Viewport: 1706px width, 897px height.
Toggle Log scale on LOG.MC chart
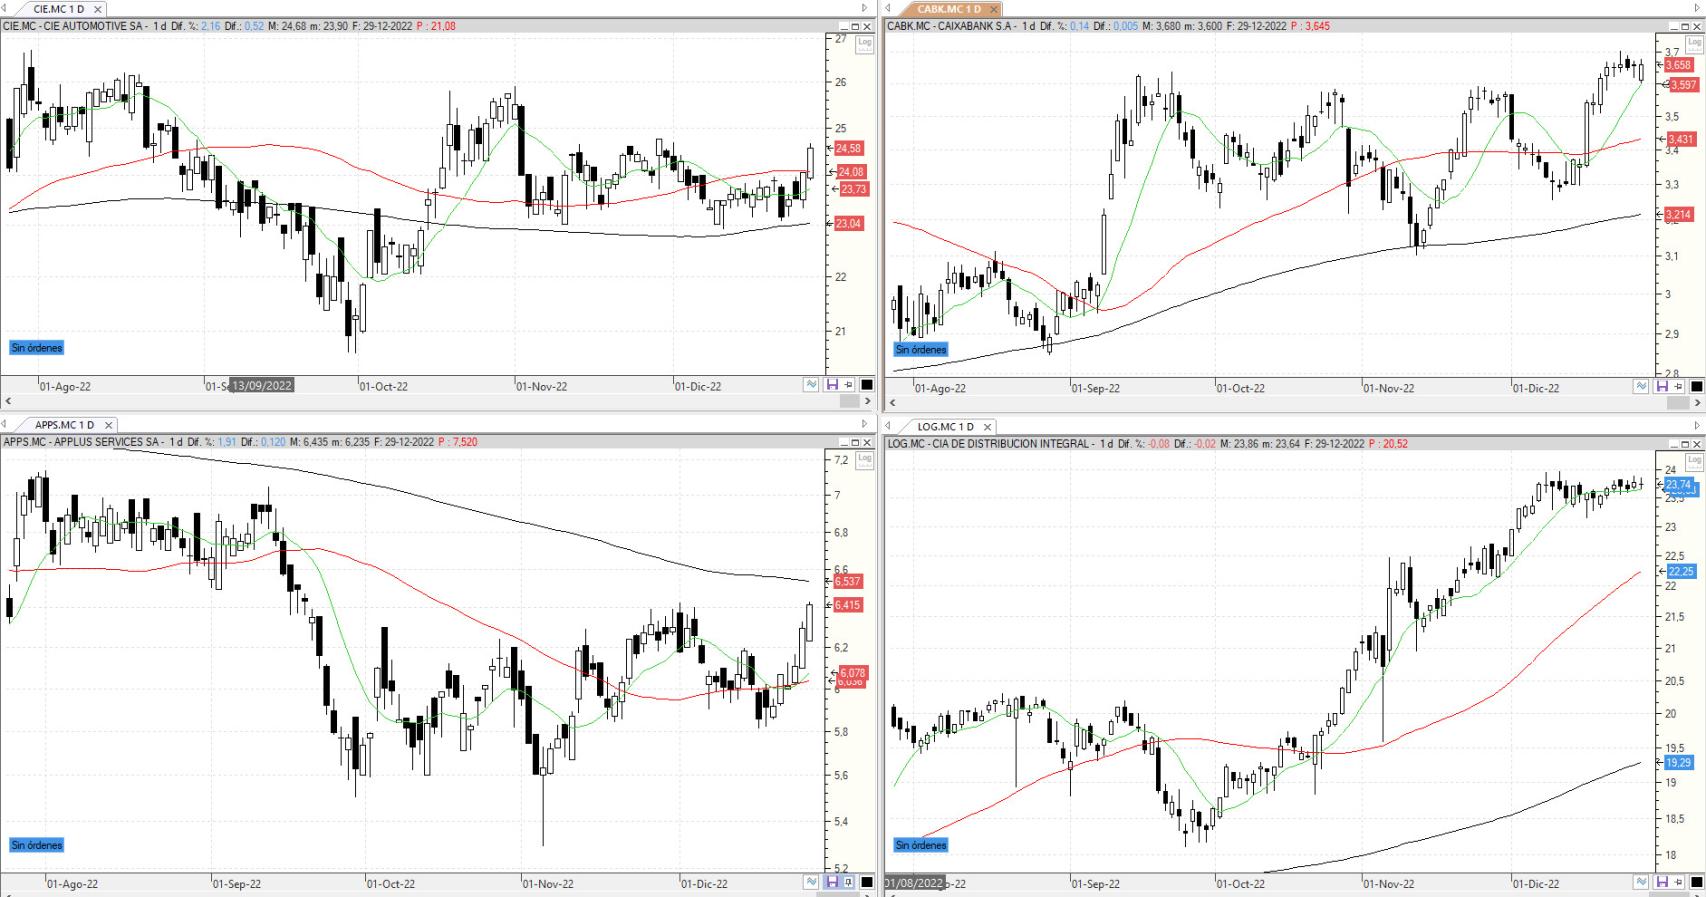coord(1695,459)
